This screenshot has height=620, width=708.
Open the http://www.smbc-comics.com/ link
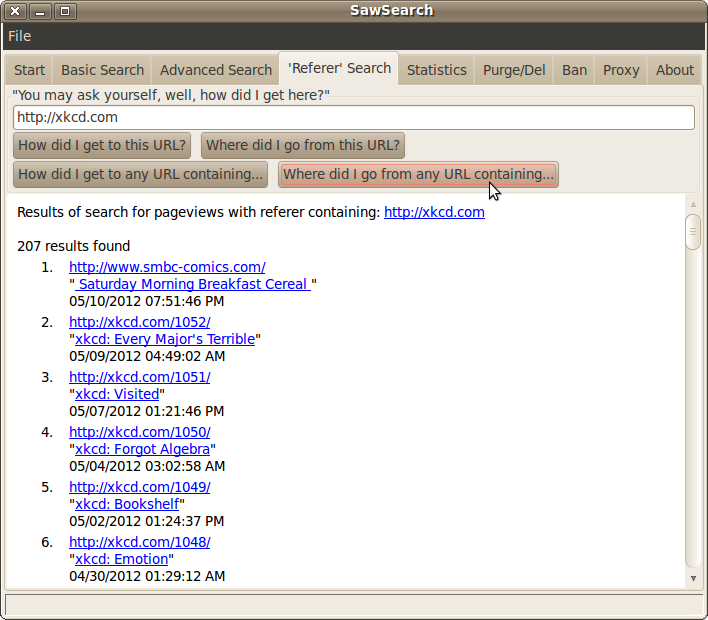pyautogui.click(x=167, y=267)
